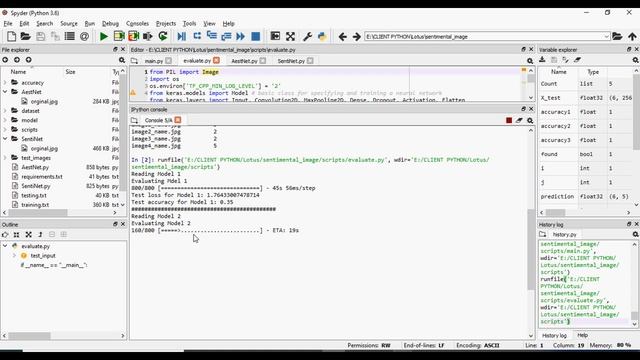
Task: Change to parent directory up arrow
Action: (632, 36)
